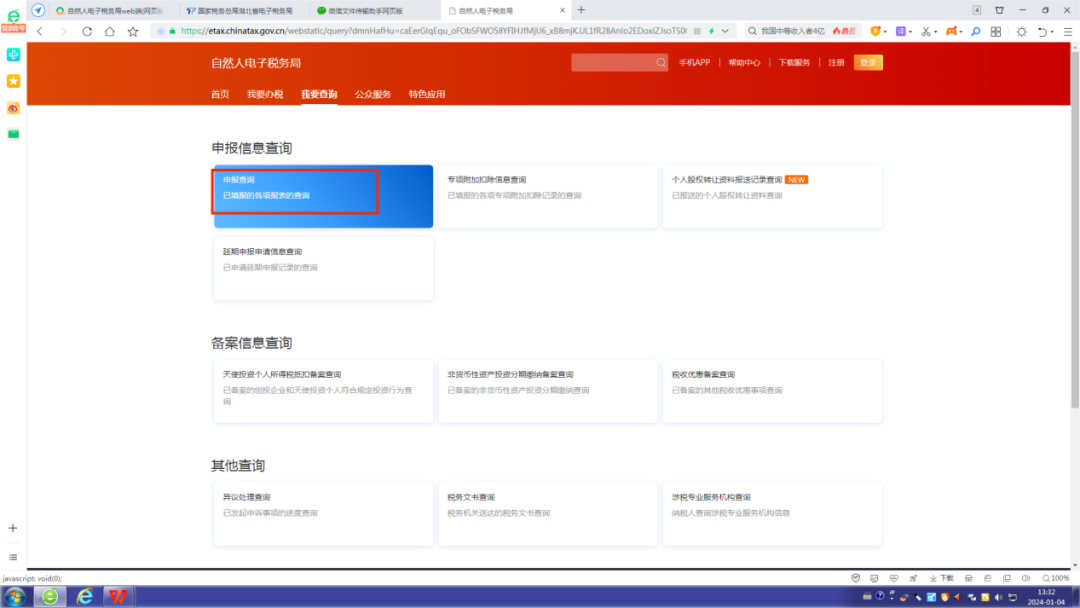Open the Weibo icon in the sidebar

coord(13,108)
